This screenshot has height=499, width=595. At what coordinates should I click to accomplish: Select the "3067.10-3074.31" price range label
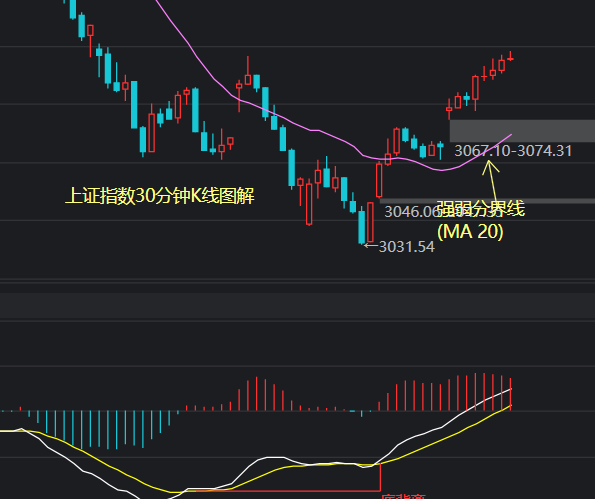[513, 151]
